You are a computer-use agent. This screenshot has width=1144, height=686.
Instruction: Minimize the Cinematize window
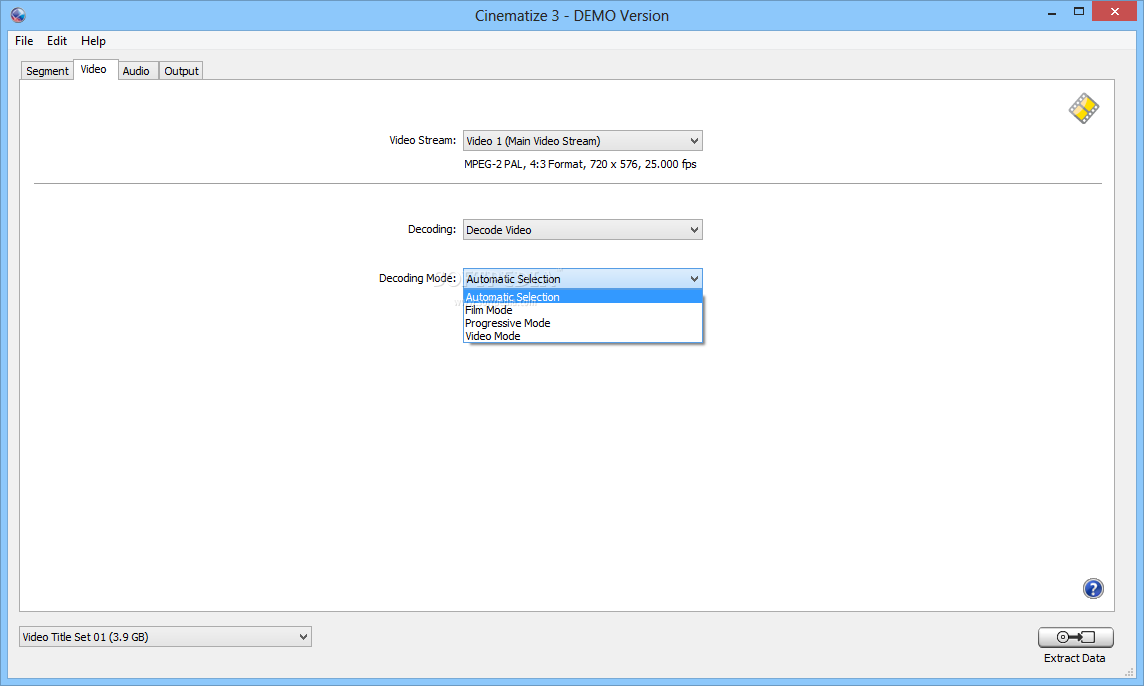click(x=1052, y=12)
